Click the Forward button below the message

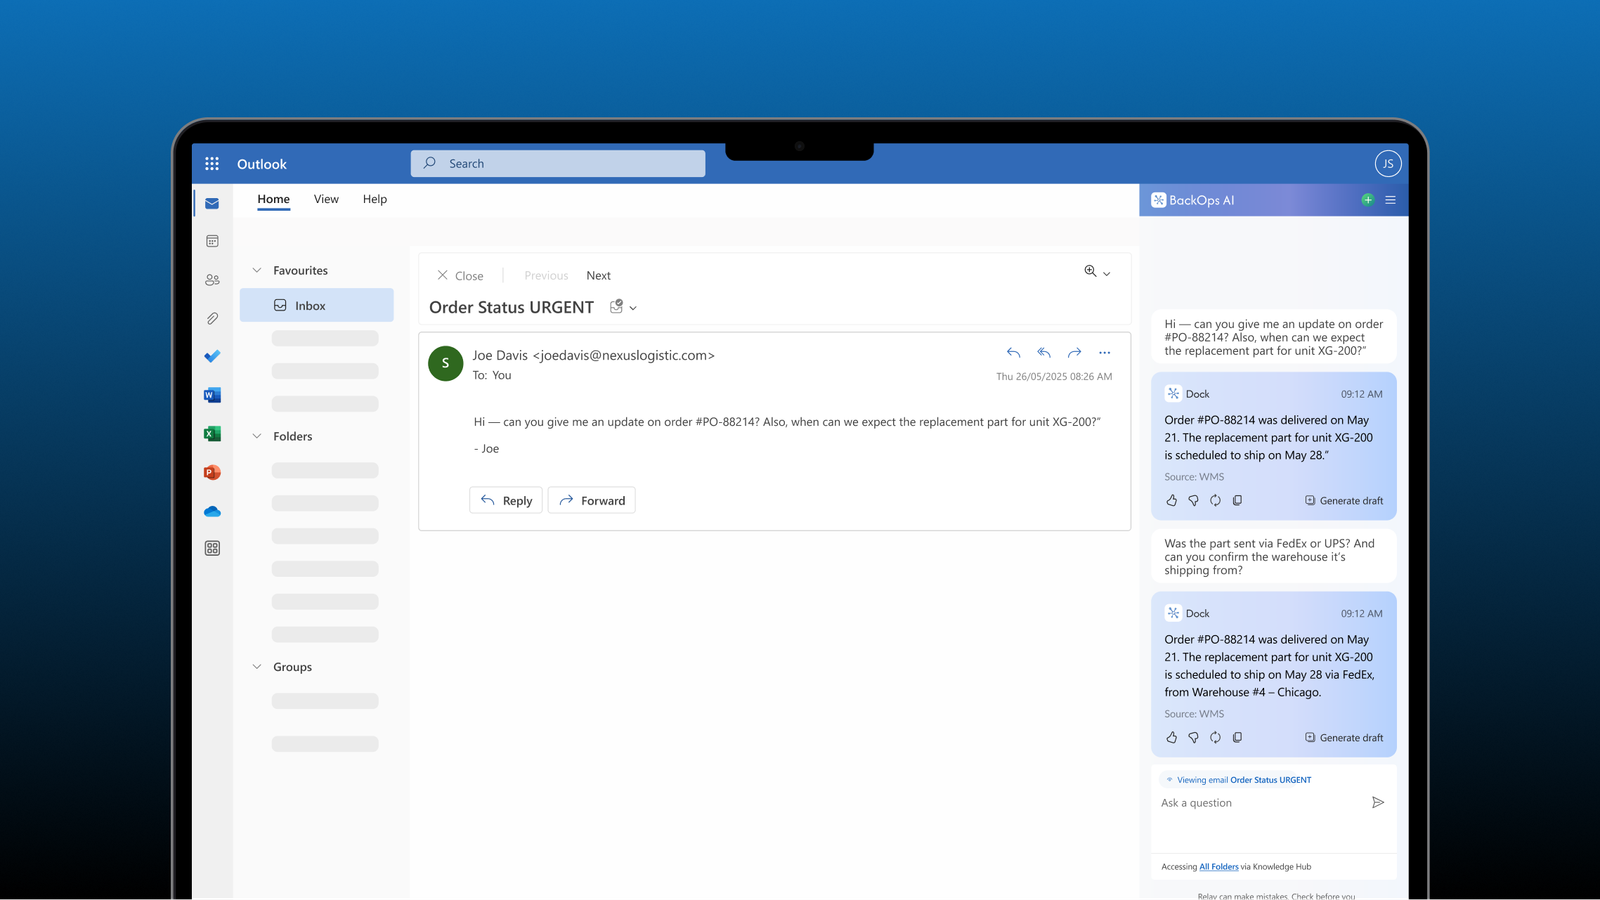point(592,500)
